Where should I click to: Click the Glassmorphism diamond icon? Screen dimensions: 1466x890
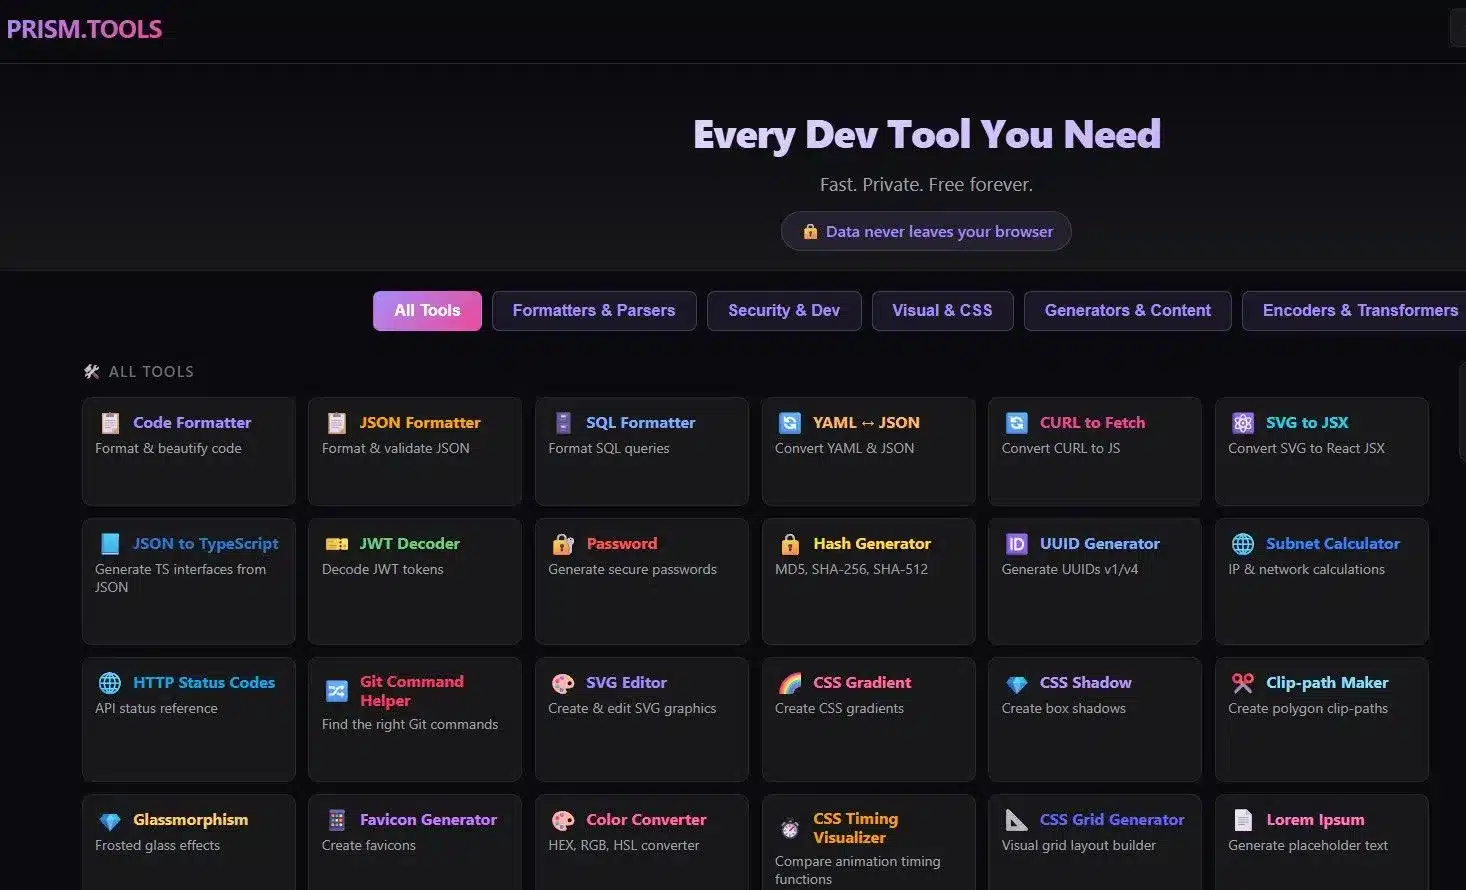[110, 819]
